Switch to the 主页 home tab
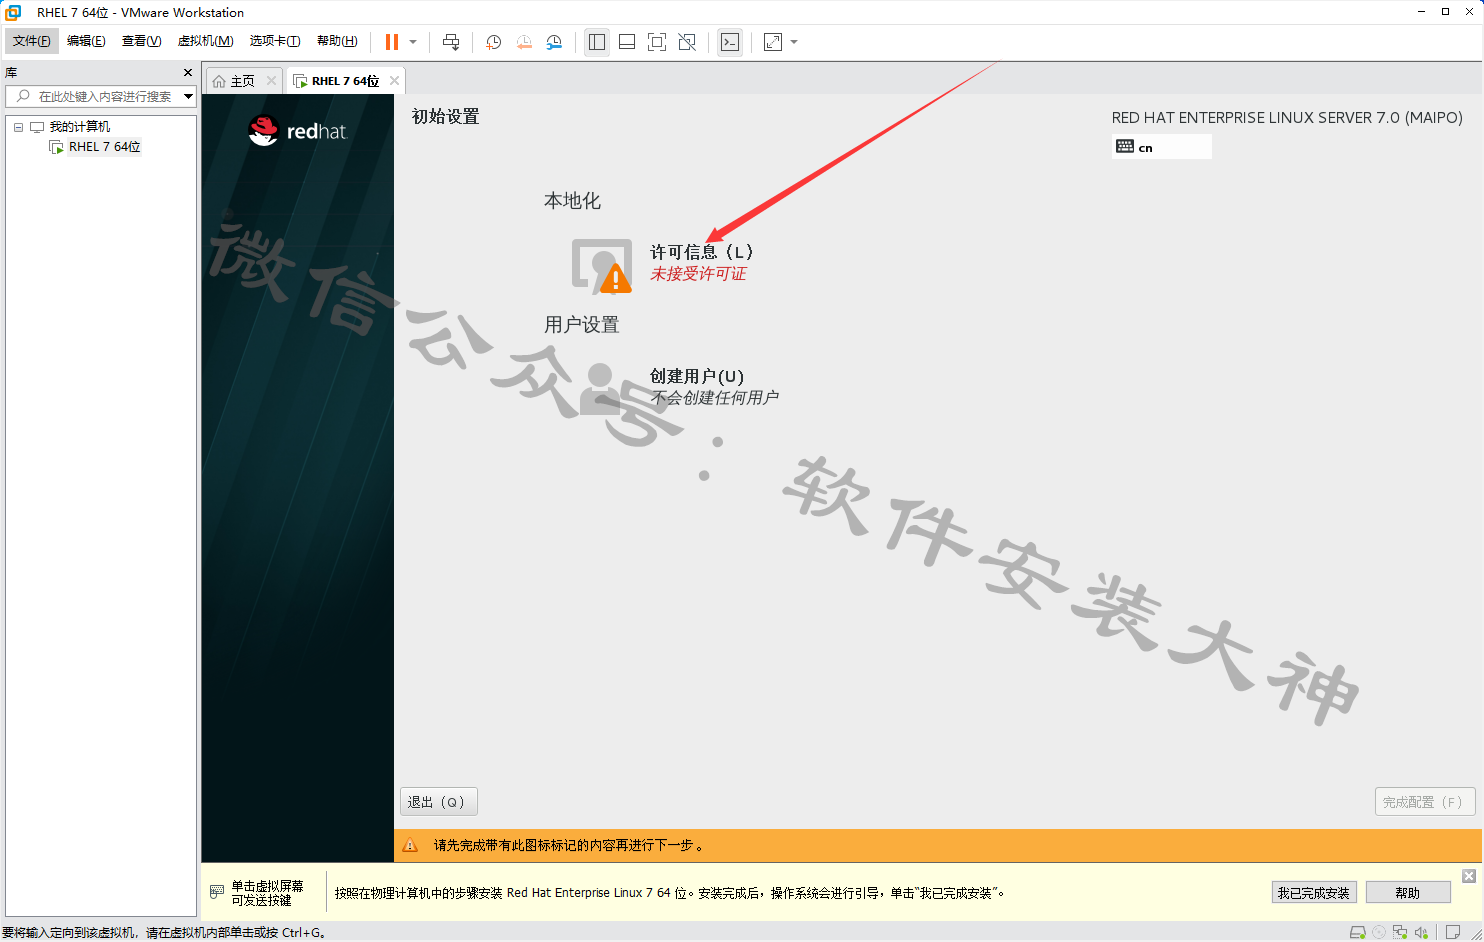1484x942 pixels. [242, 81]
